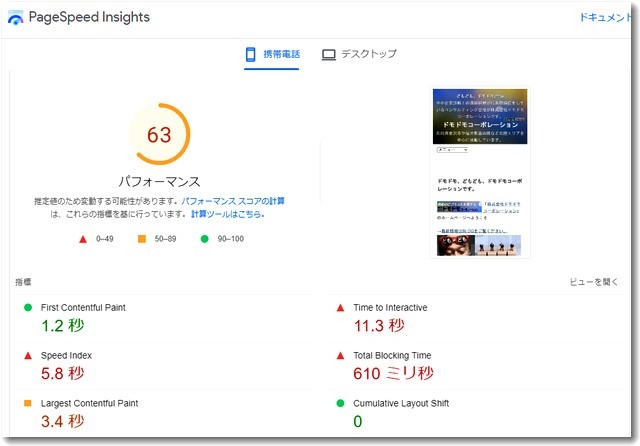Click the 90–100 range legend text
Screen dimensions: 640x446
231,239
